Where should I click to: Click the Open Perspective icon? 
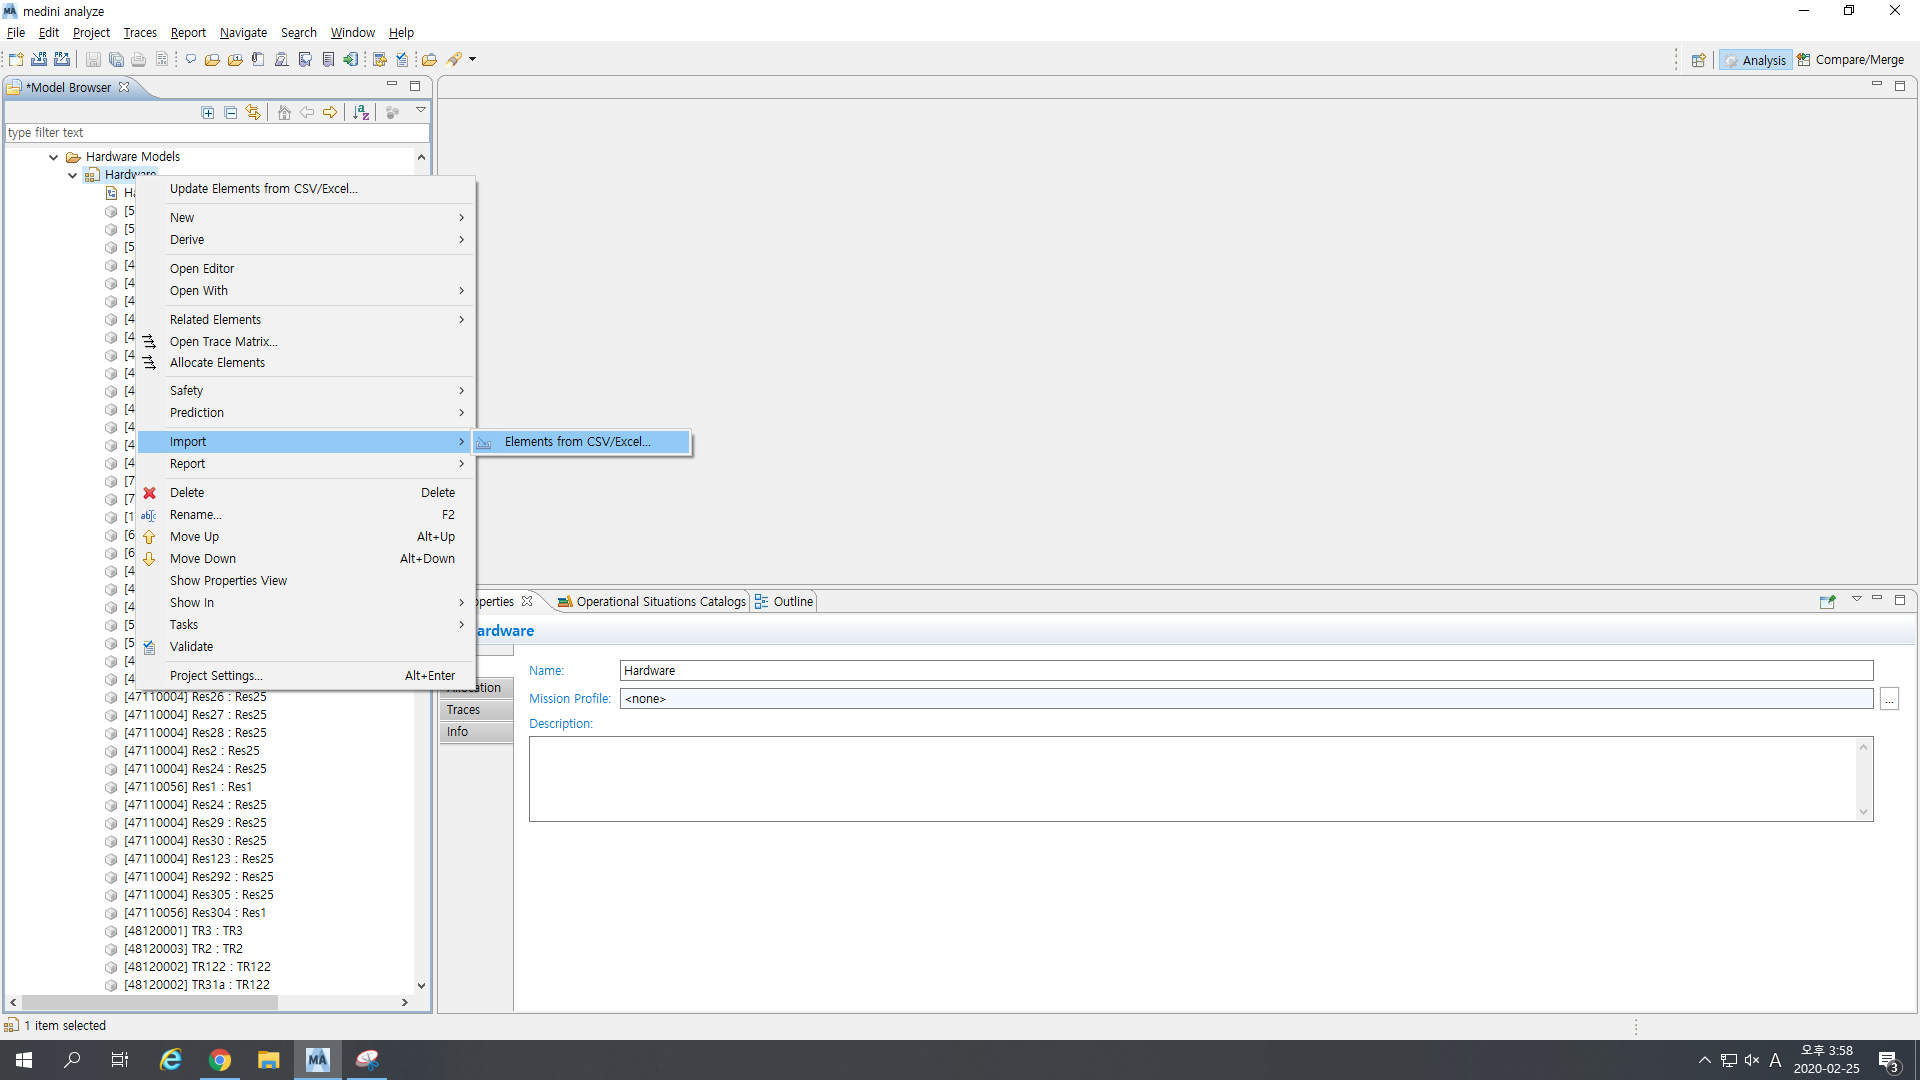pos(1698,60)
